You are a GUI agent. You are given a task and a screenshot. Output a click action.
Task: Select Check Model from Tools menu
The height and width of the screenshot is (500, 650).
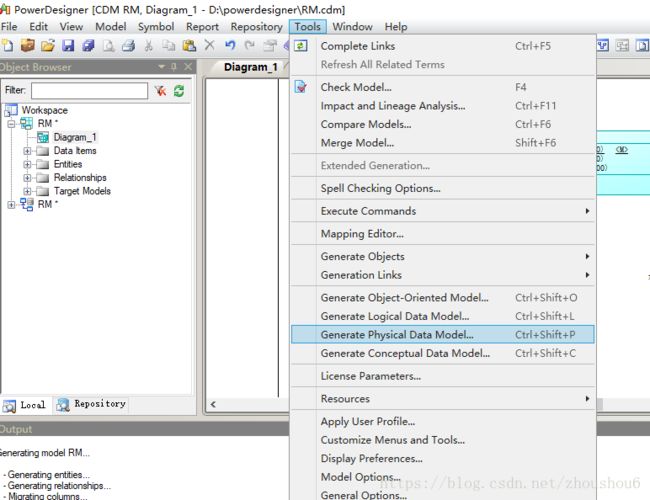click(443, 87)
